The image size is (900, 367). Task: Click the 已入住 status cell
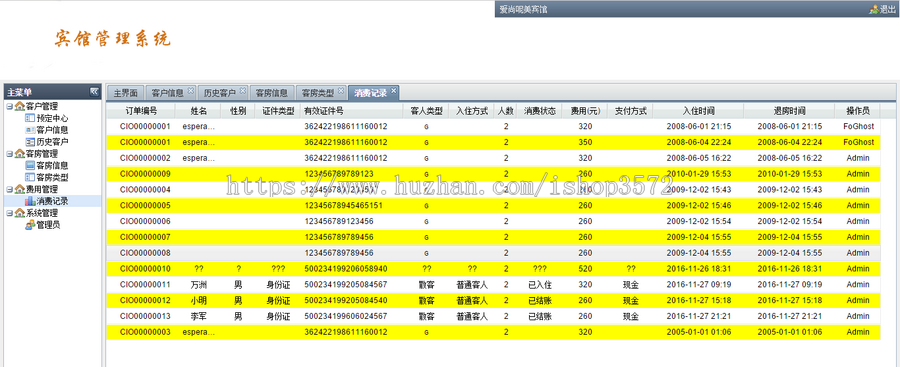point(540,284)
